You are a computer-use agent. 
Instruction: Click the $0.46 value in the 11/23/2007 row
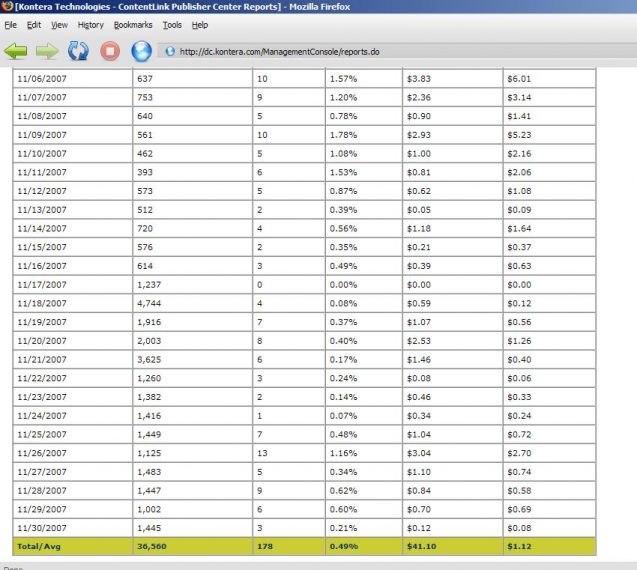pyautogui.click(x=419, y=397)
